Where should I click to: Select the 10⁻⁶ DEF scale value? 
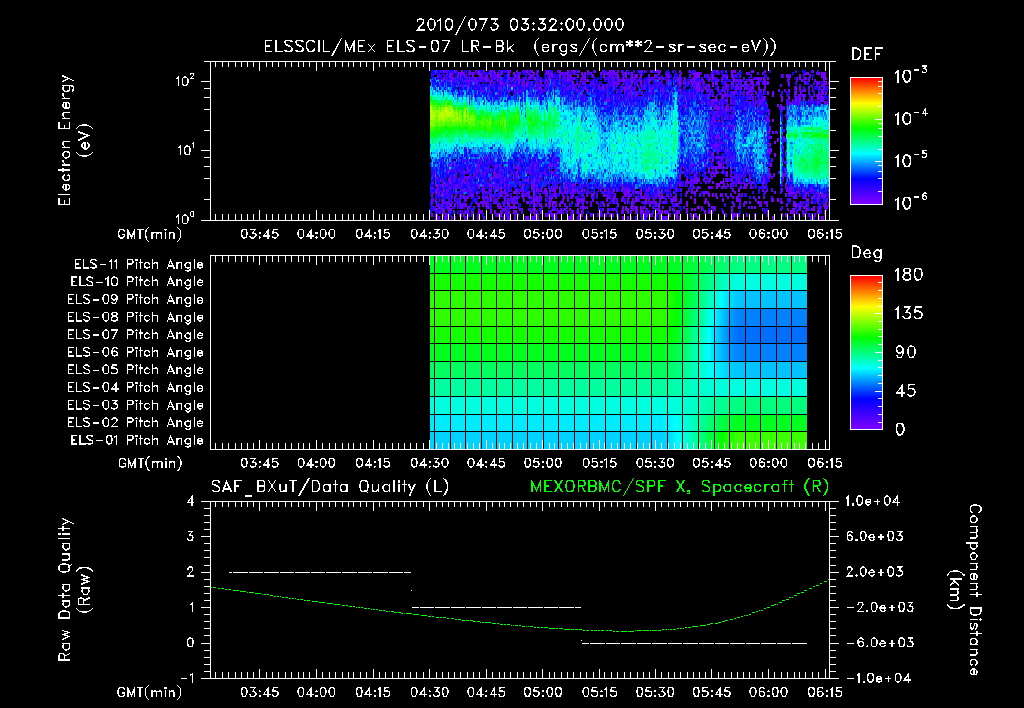[x=910, y=202]
